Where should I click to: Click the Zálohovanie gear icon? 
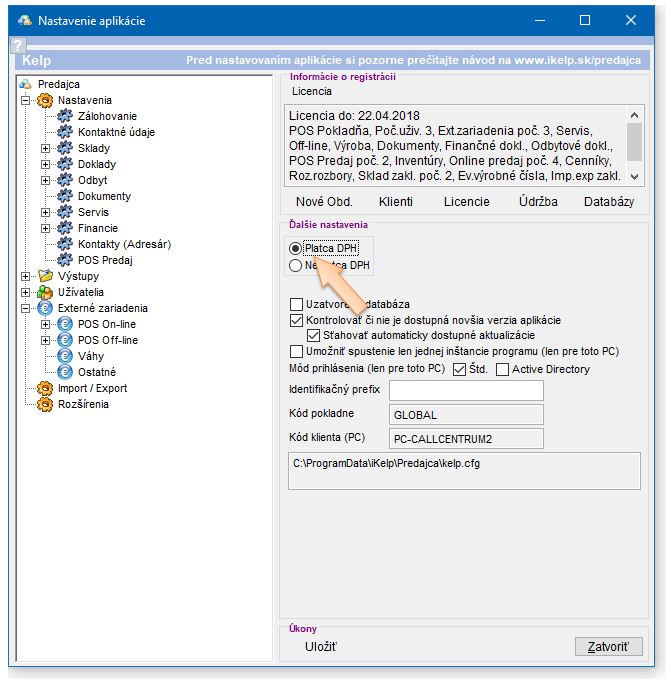(66, 116)
